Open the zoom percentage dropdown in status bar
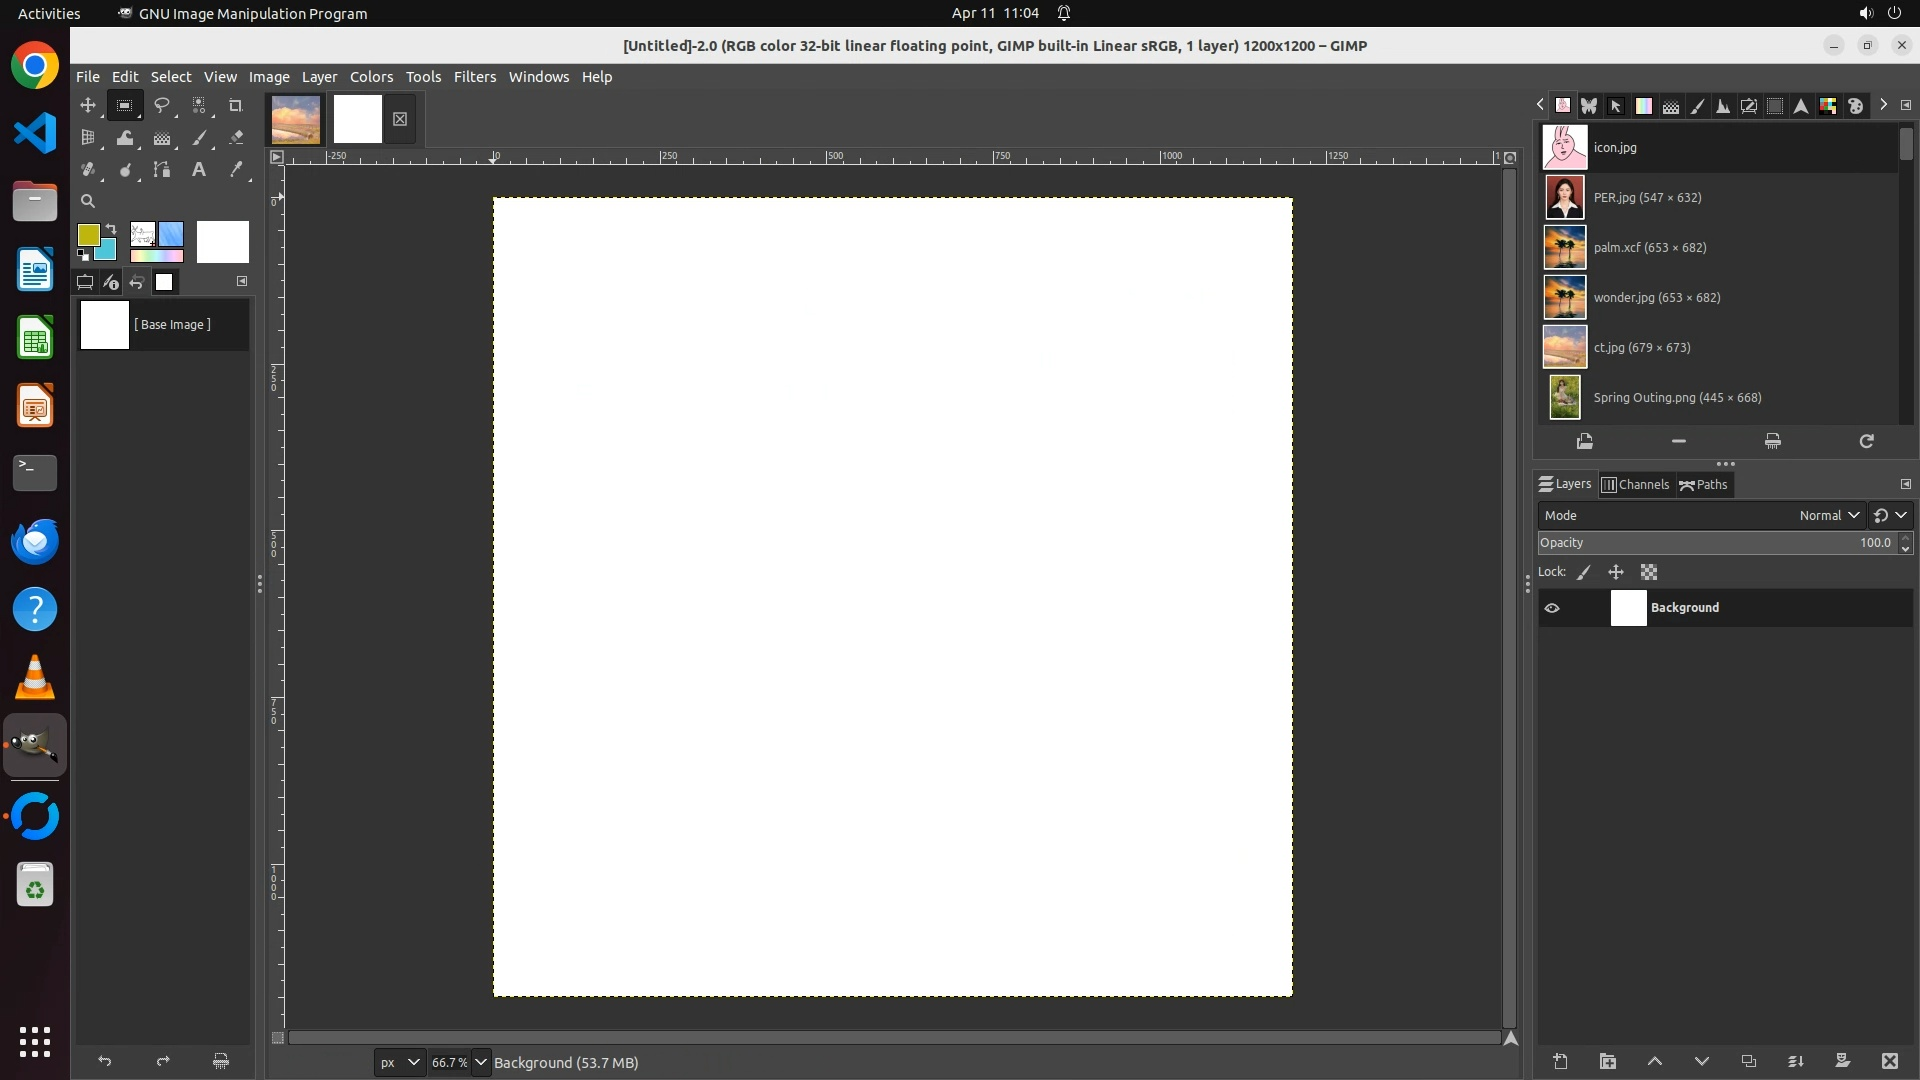Screen dimensions: 1920x1080 (x=481, y=1062)
